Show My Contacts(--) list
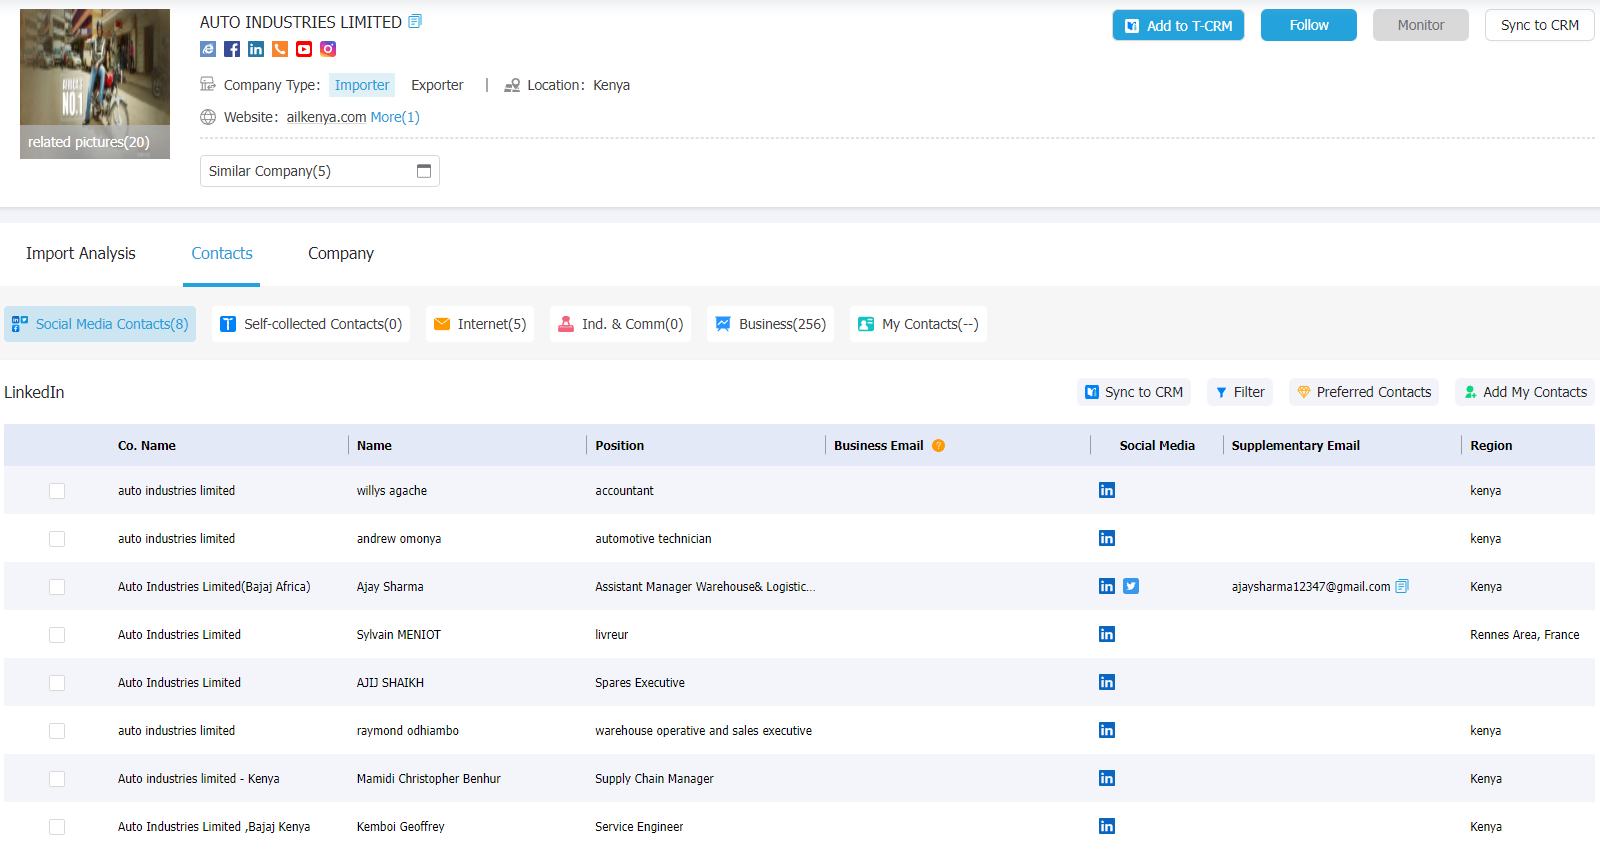 [918, 324]
